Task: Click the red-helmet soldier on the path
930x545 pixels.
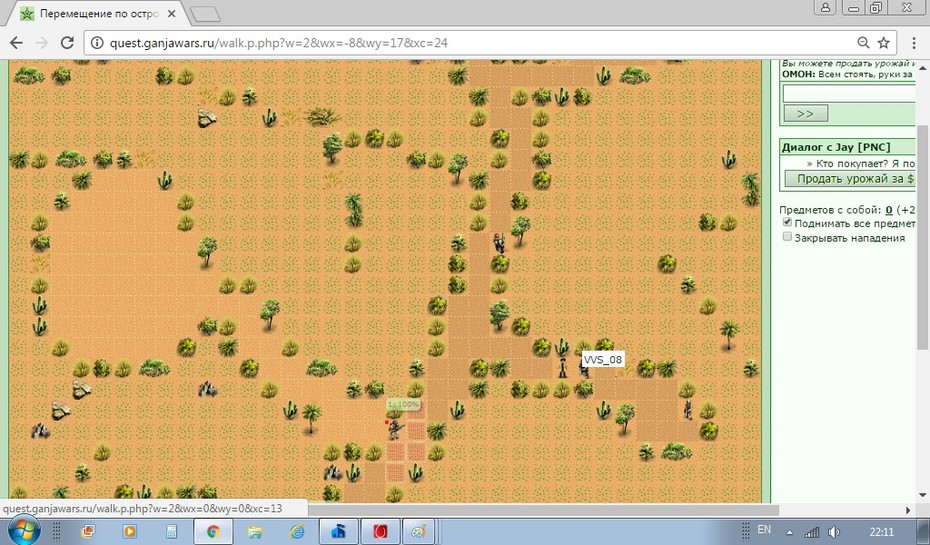Action: (x=499, y=243)
